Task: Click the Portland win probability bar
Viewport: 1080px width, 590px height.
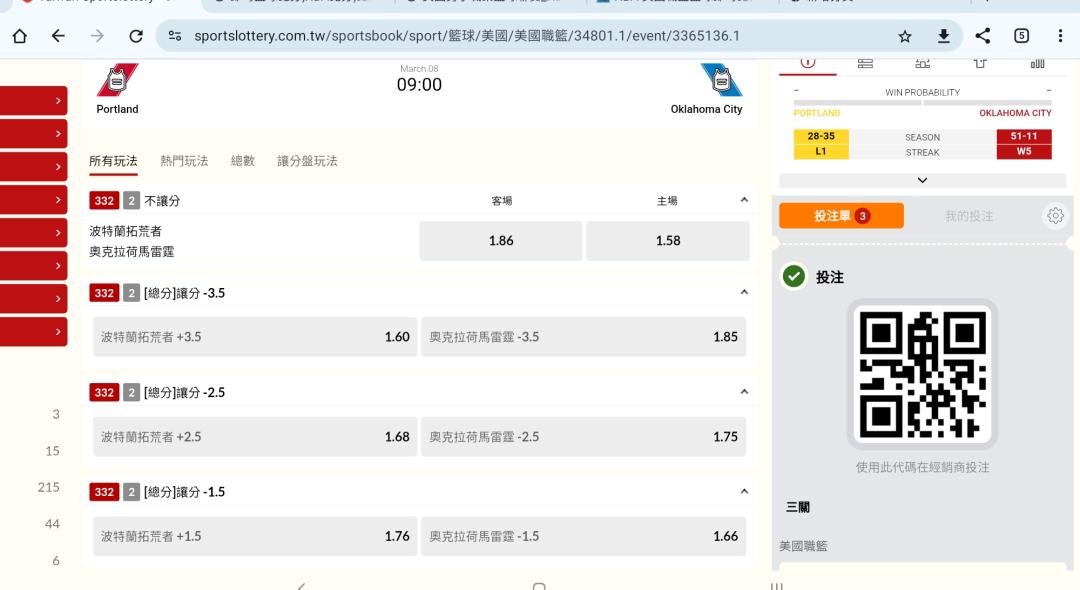Action: (857, 103)
